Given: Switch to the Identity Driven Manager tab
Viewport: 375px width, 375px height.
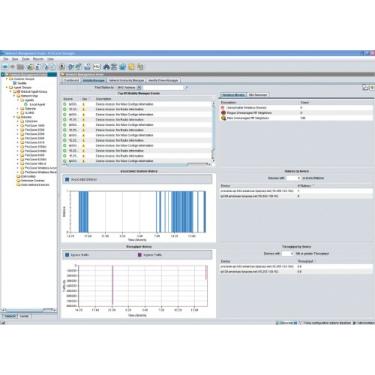Looking at the screenshot, I should (163, 81).
